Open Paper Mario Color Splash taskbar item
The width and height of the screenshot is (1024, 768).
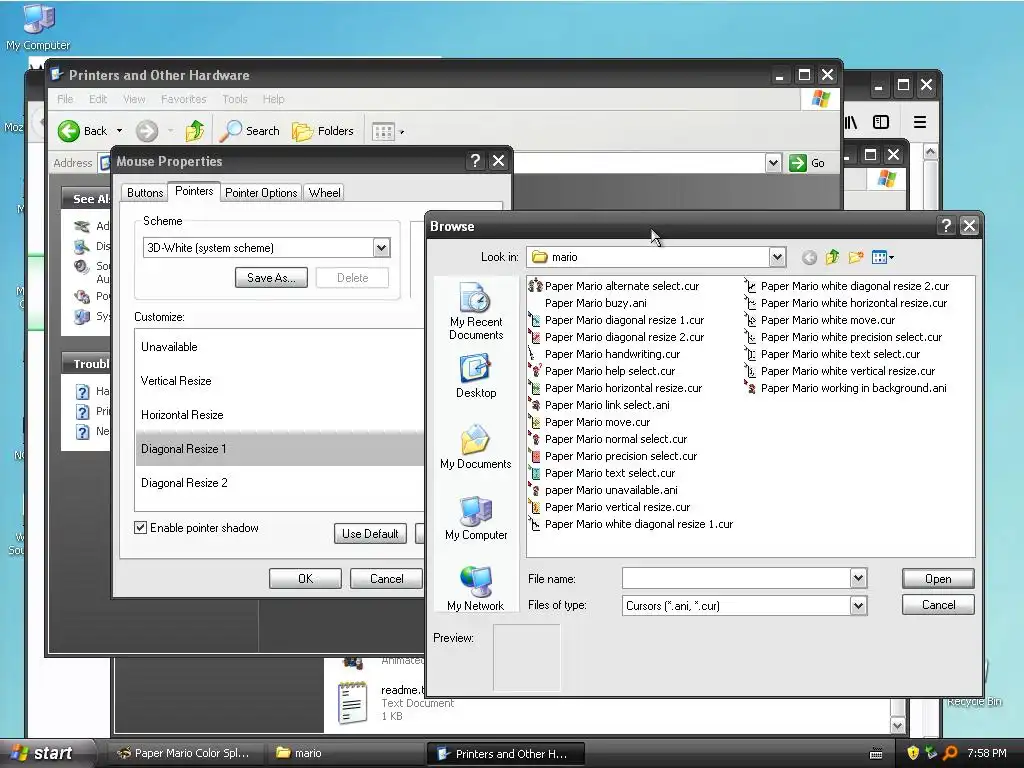click(x=186, y=753)
